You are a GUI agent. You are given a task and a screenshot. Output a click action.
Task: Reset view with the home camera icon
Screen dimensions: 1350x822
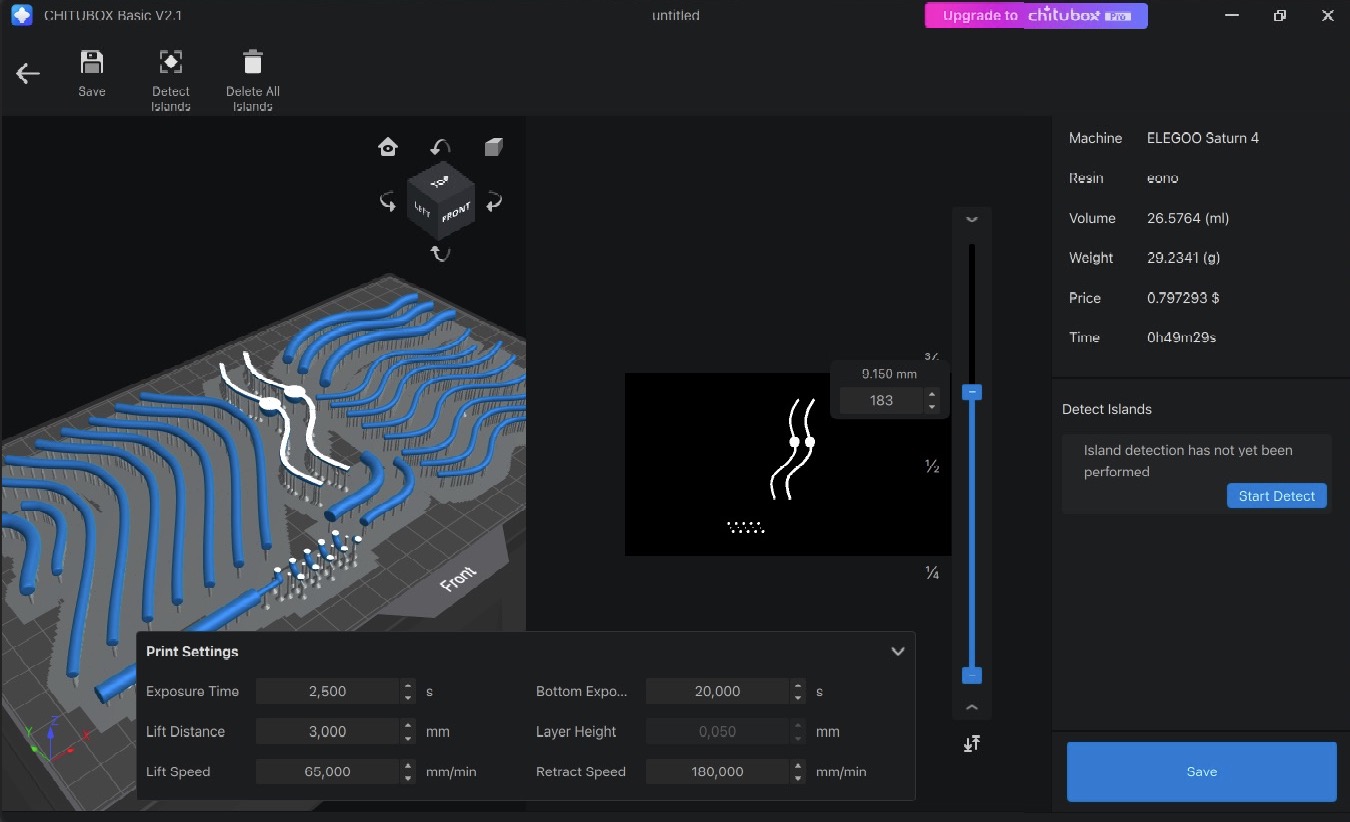click(x=388, y=147)
